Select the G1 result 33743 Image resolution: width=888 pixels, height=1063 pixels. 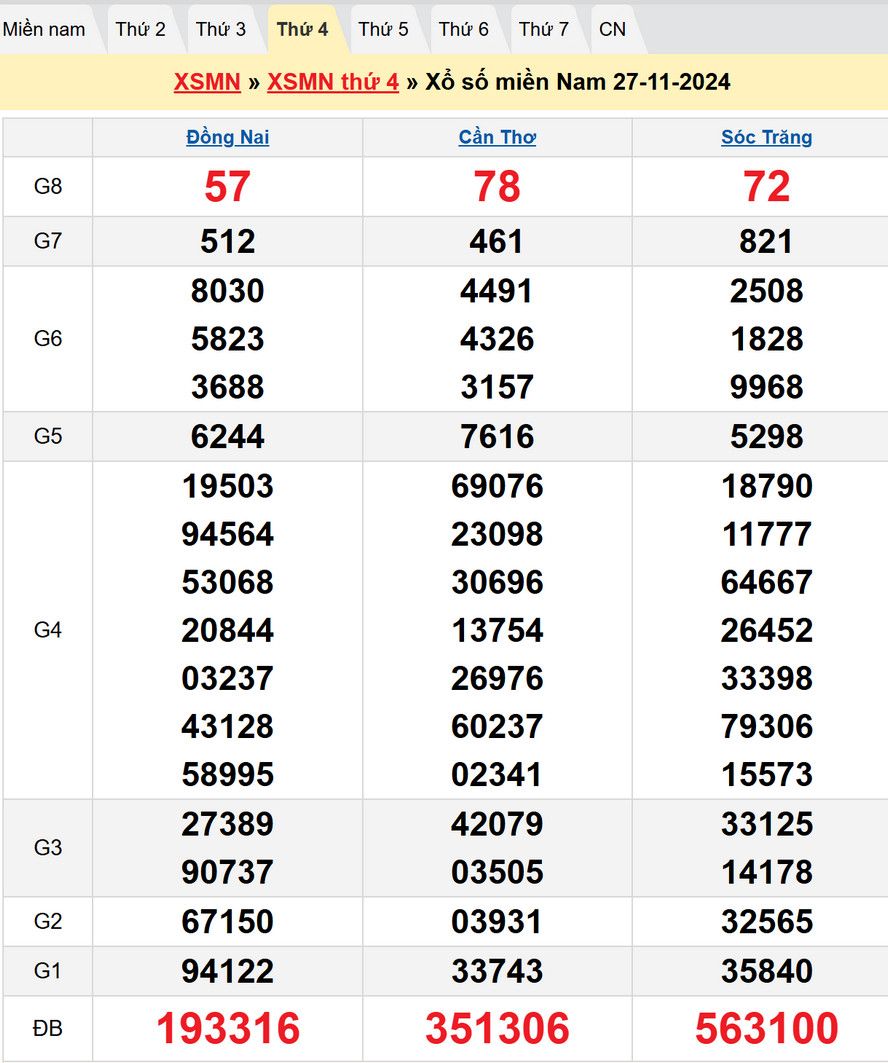[497, 971]
